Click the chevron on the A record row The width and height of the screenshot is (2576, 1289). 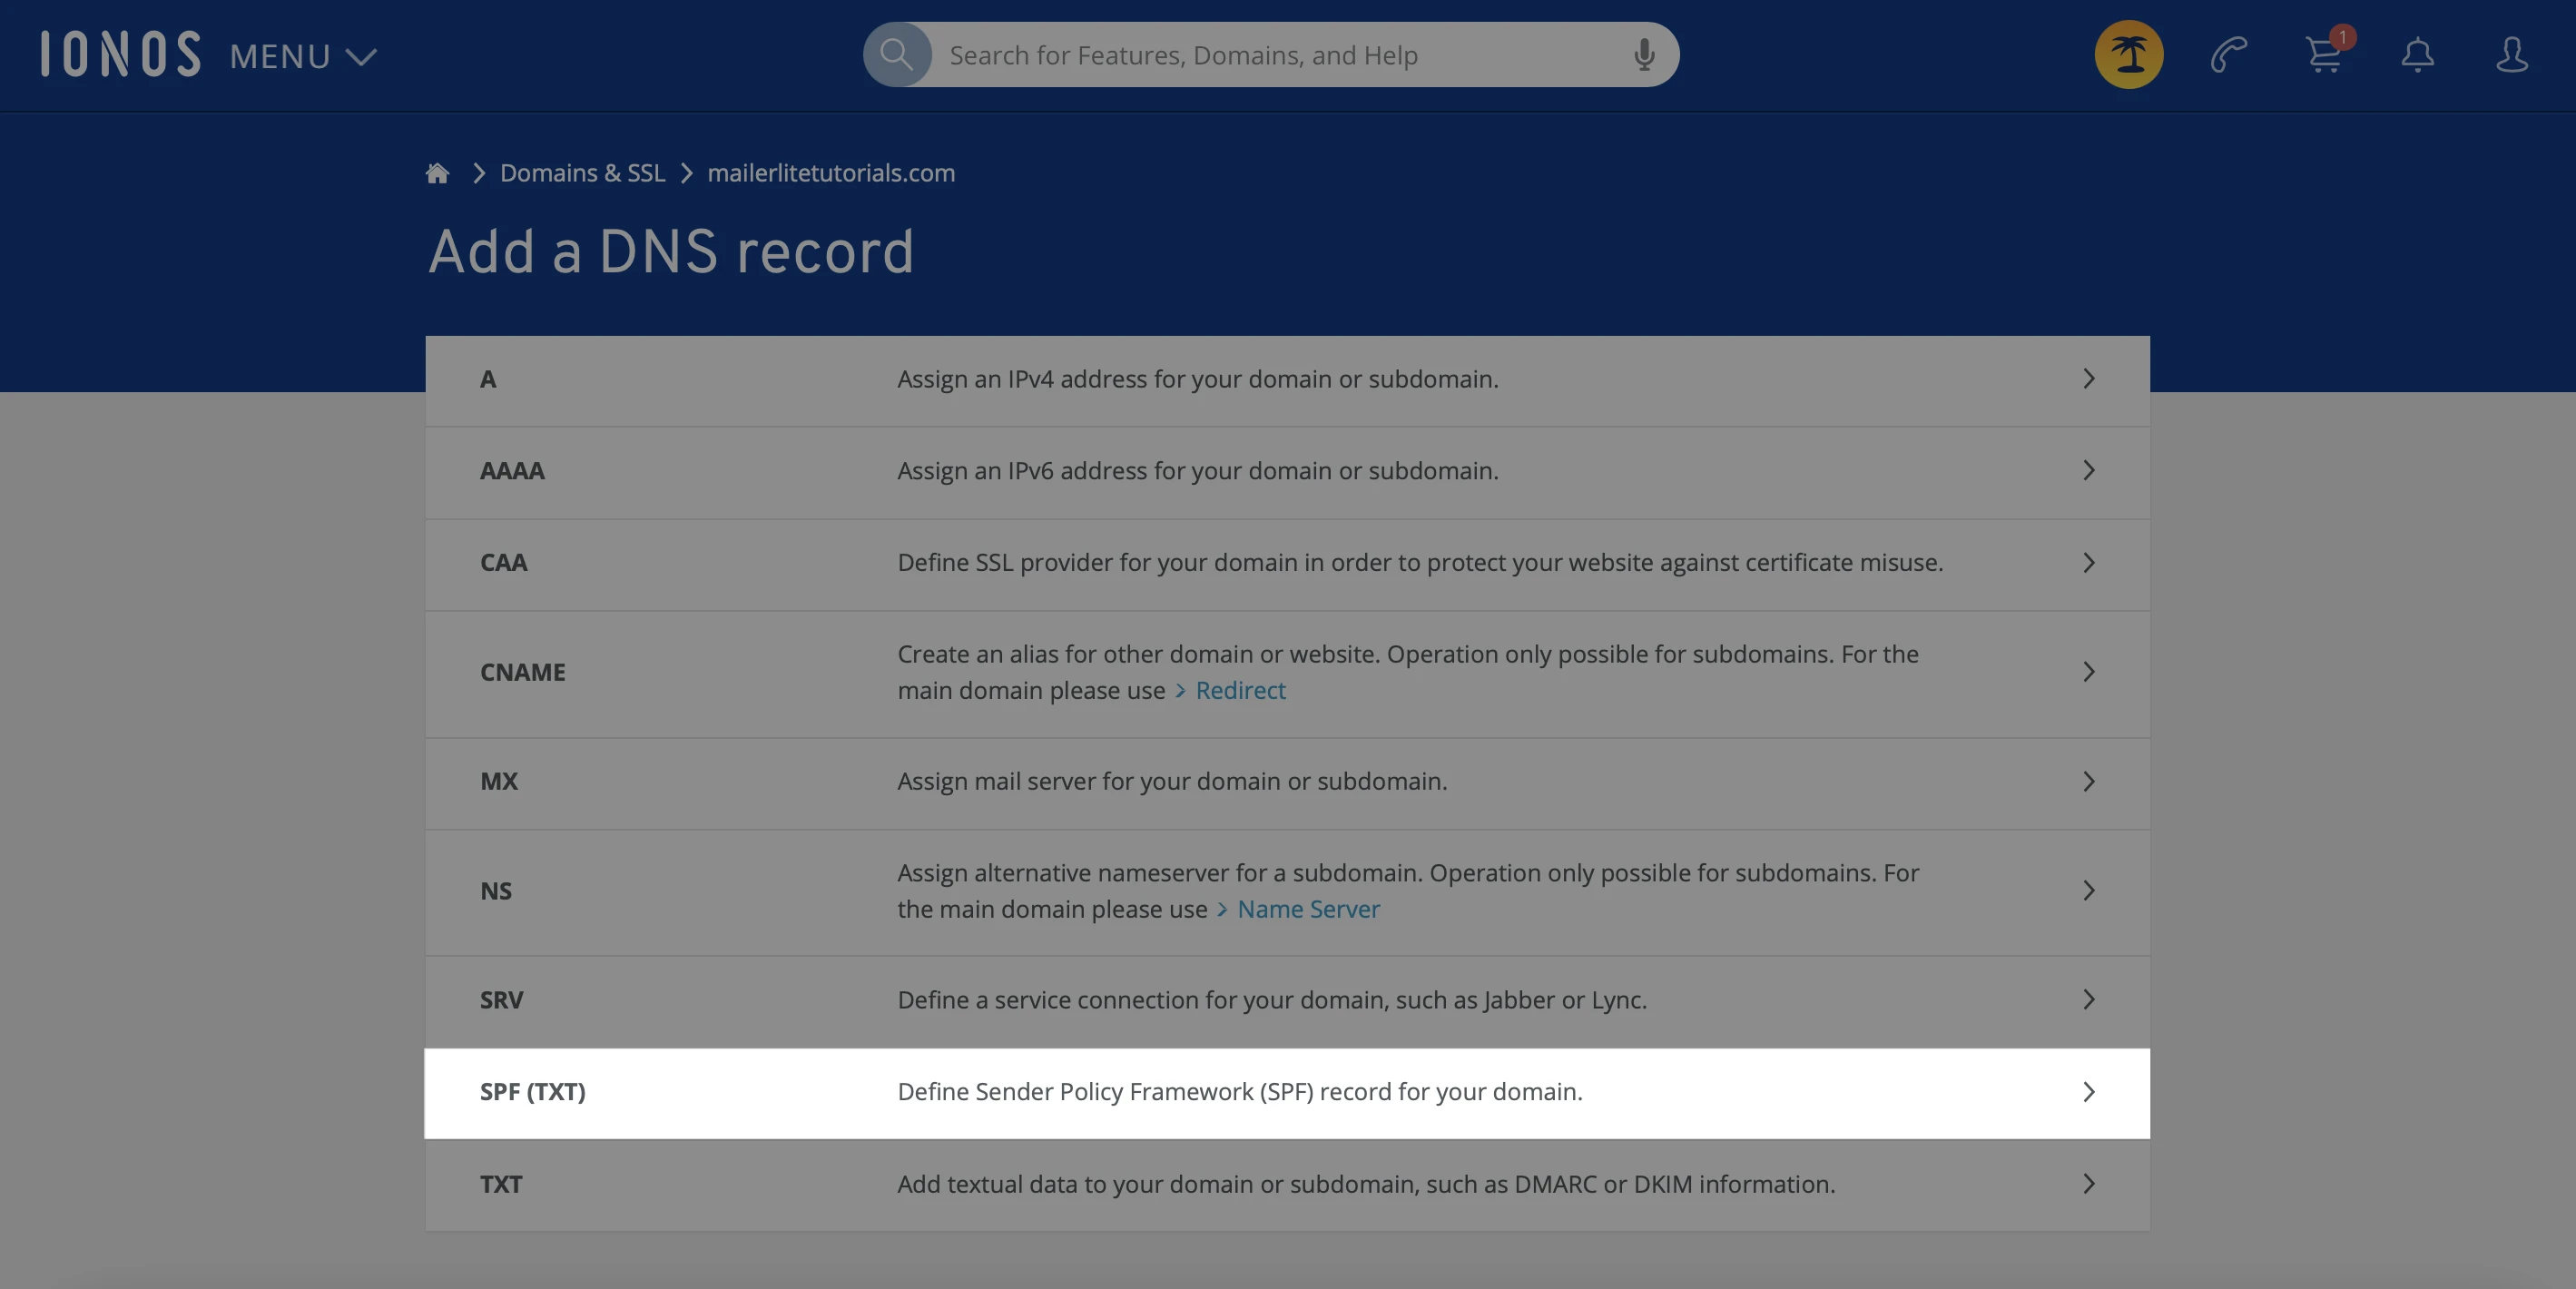[x=2088, y=379]
